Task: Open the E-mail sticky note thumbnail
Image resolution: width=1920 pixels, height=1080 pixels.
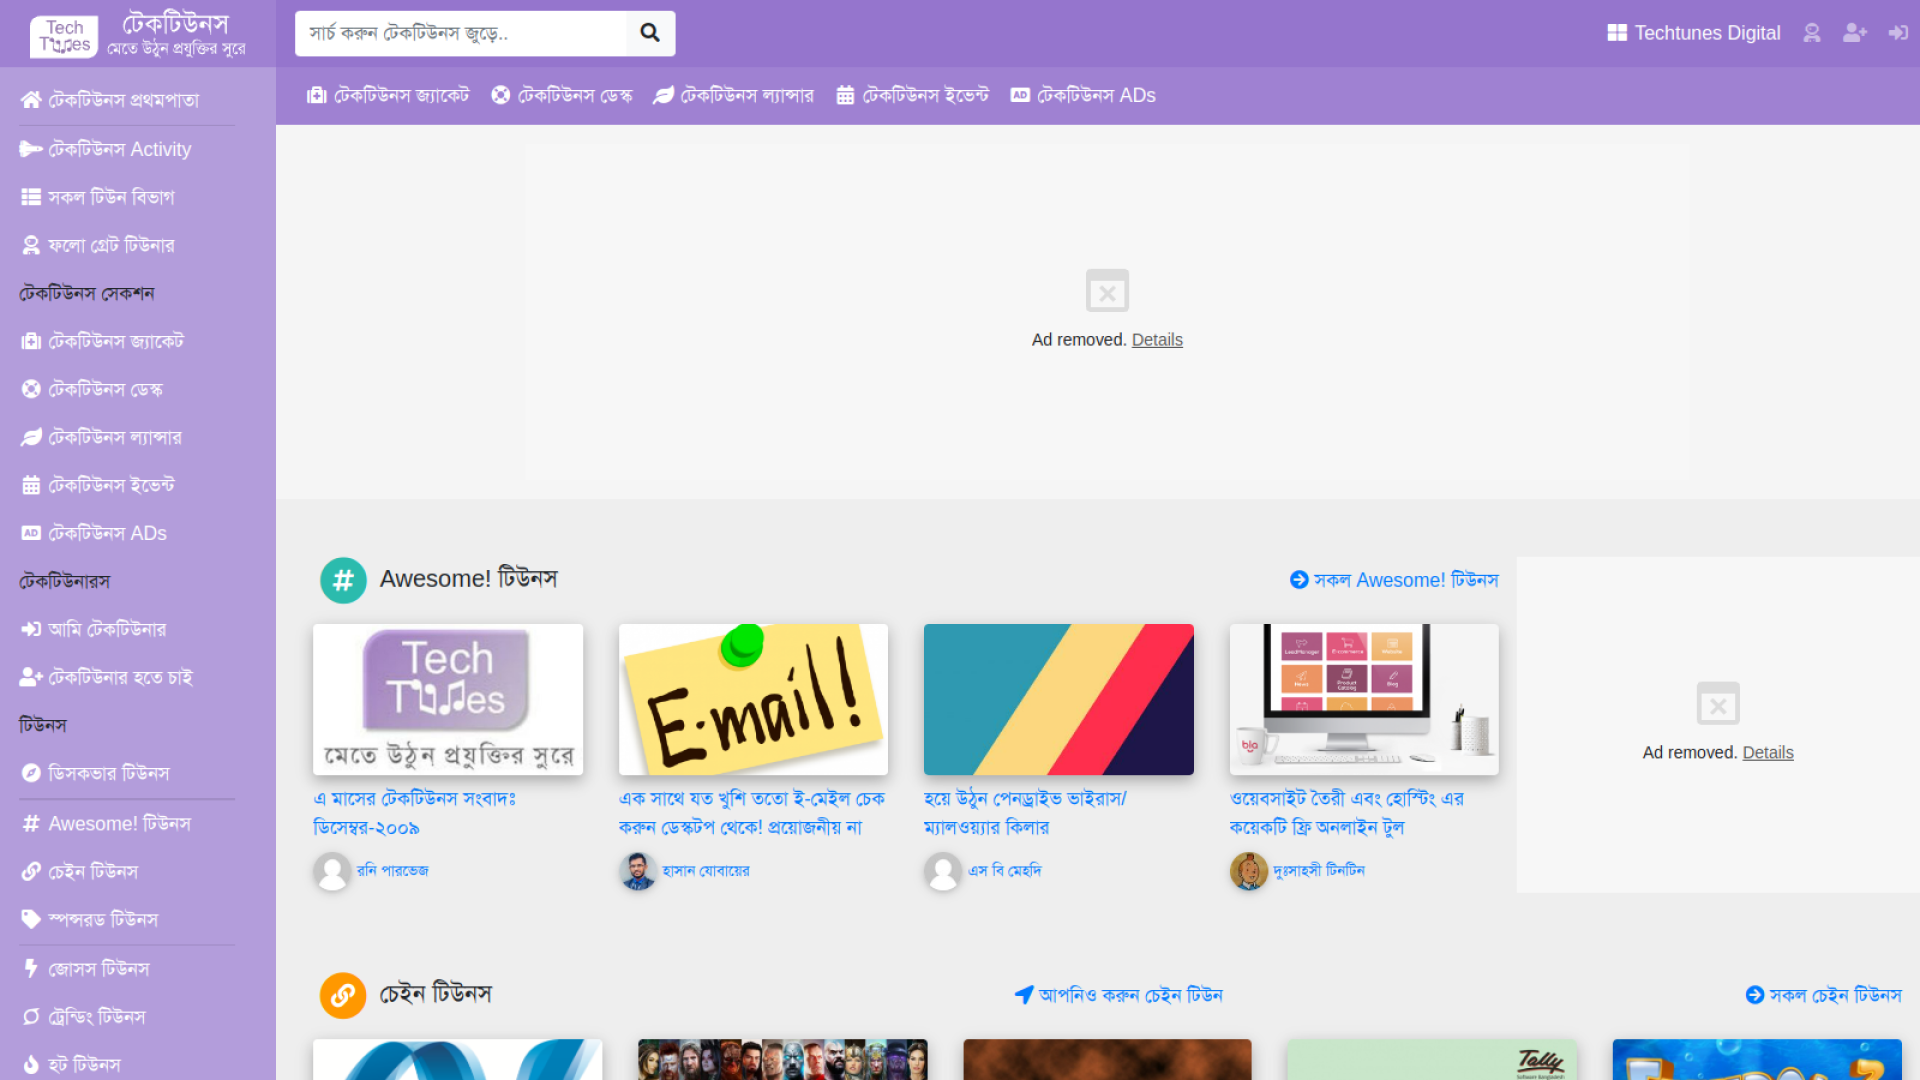Action: [753, 699]
